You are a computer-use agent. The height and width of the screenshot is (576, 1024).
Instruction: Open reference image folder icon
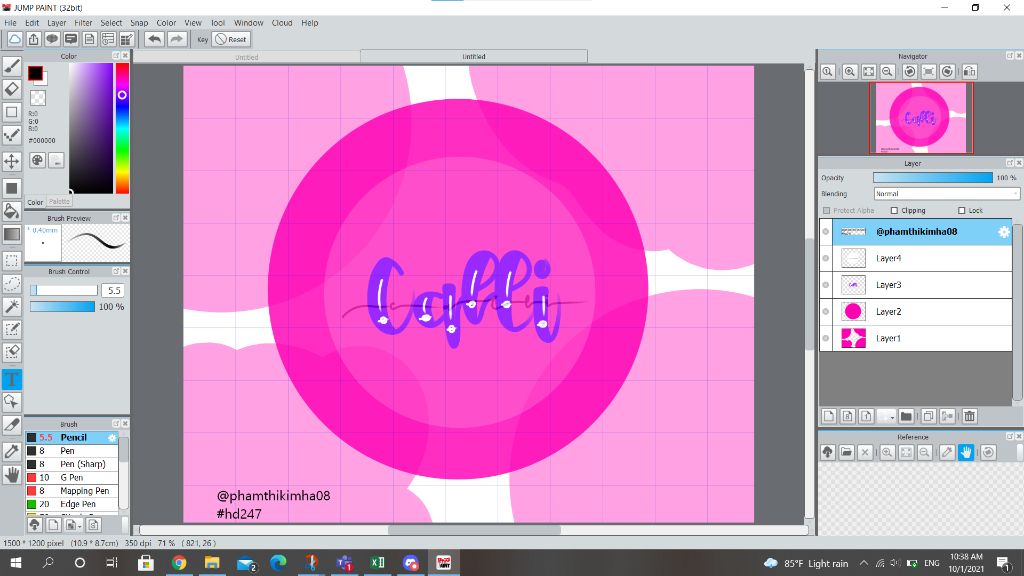coord(846,452)
